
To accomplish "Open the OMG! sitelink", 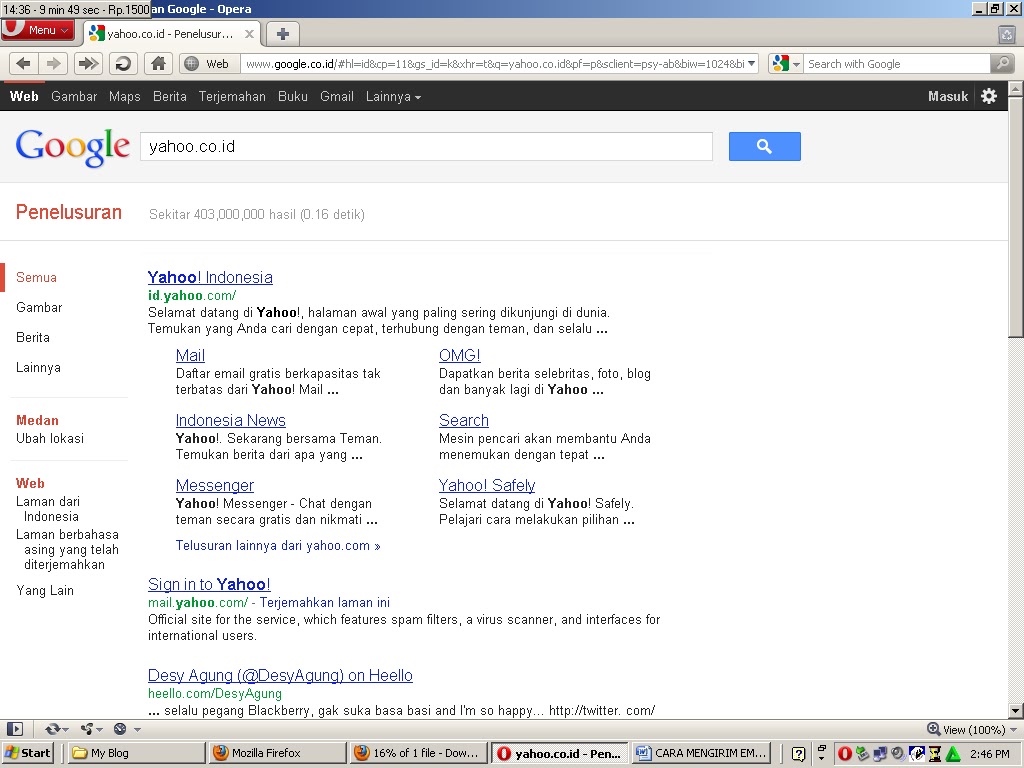I will point(460,355).
